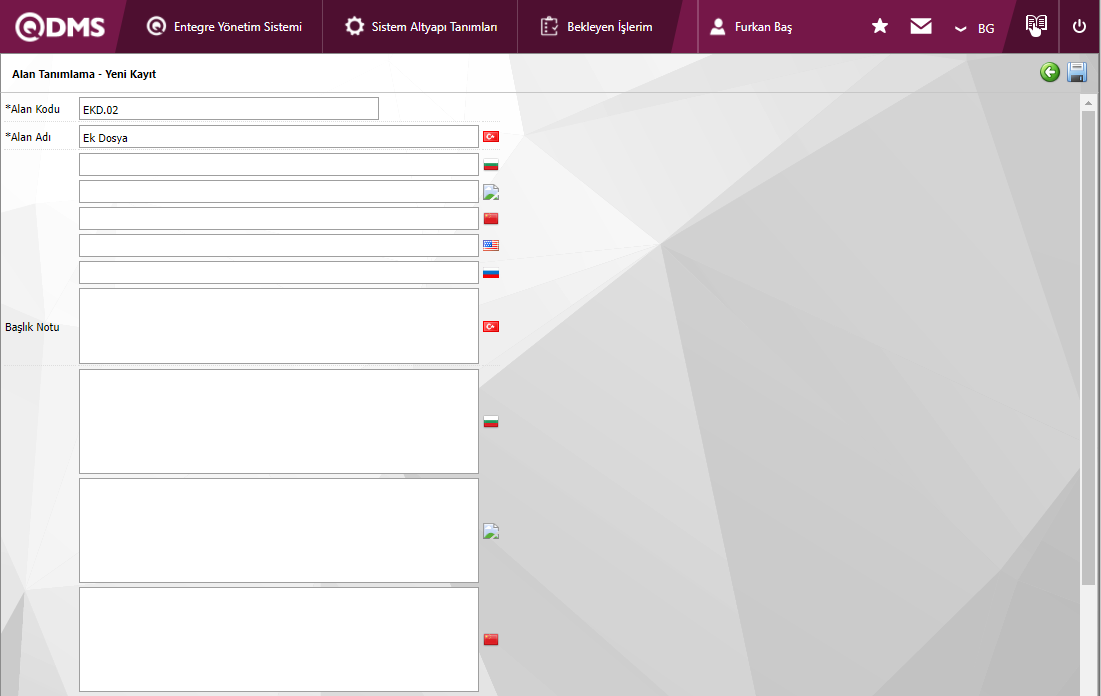
Task: Click the *Alan Adı label
Action: 28,137
